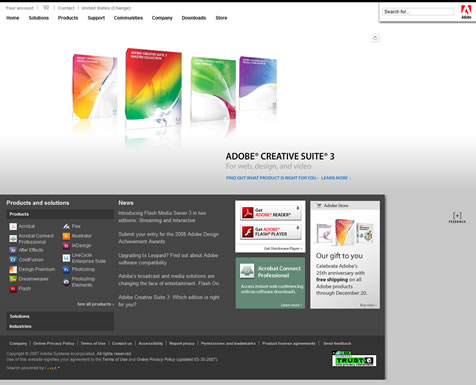Select the purple Creative Suite box

coord(258,83)
